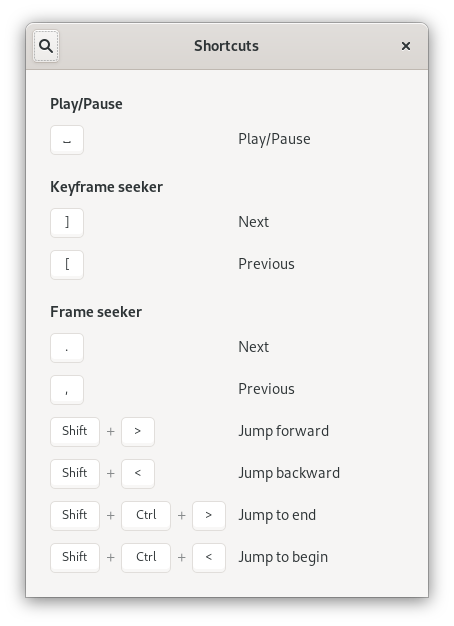Click the Play/Pause section heading
454x626 pixels.
point(86,104)
